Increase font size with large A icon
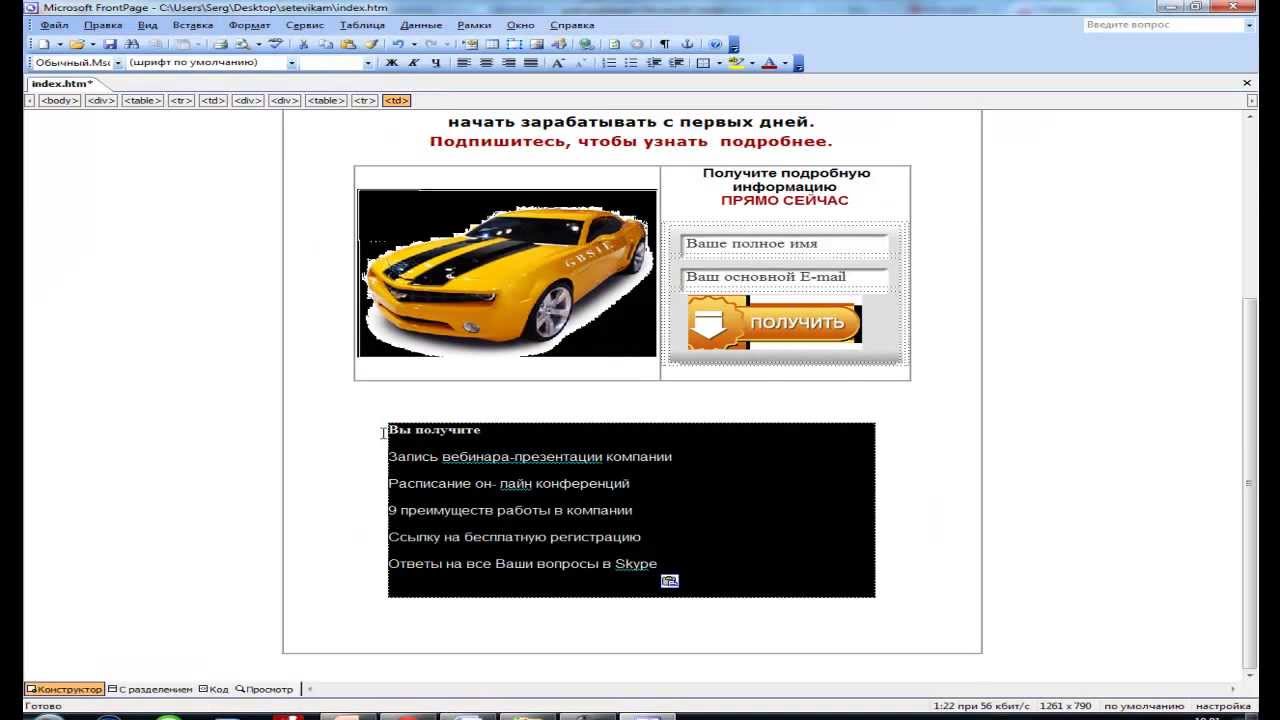 pyautogui.click(x=558, y=63)
